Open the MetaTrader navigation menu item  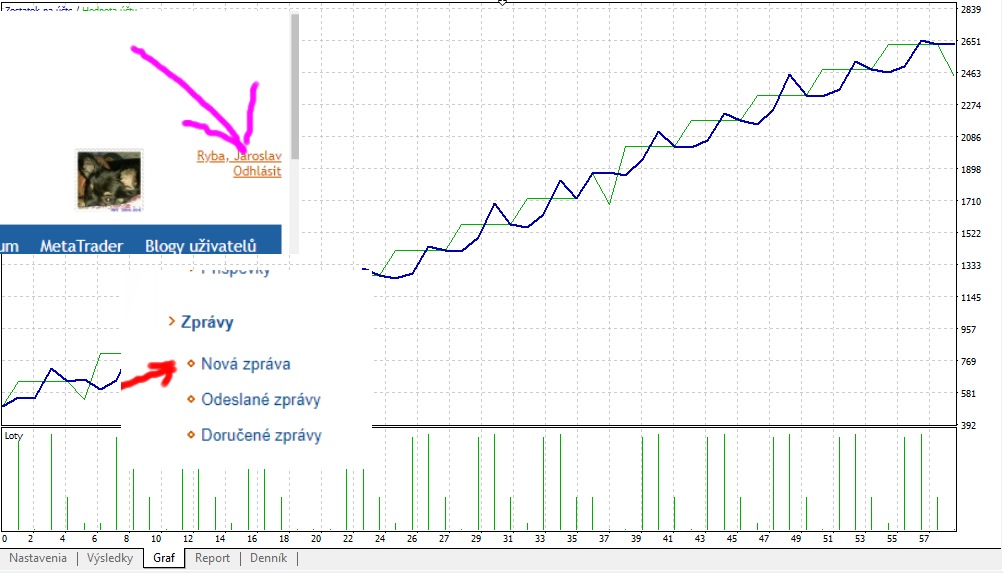coord(81,246)
